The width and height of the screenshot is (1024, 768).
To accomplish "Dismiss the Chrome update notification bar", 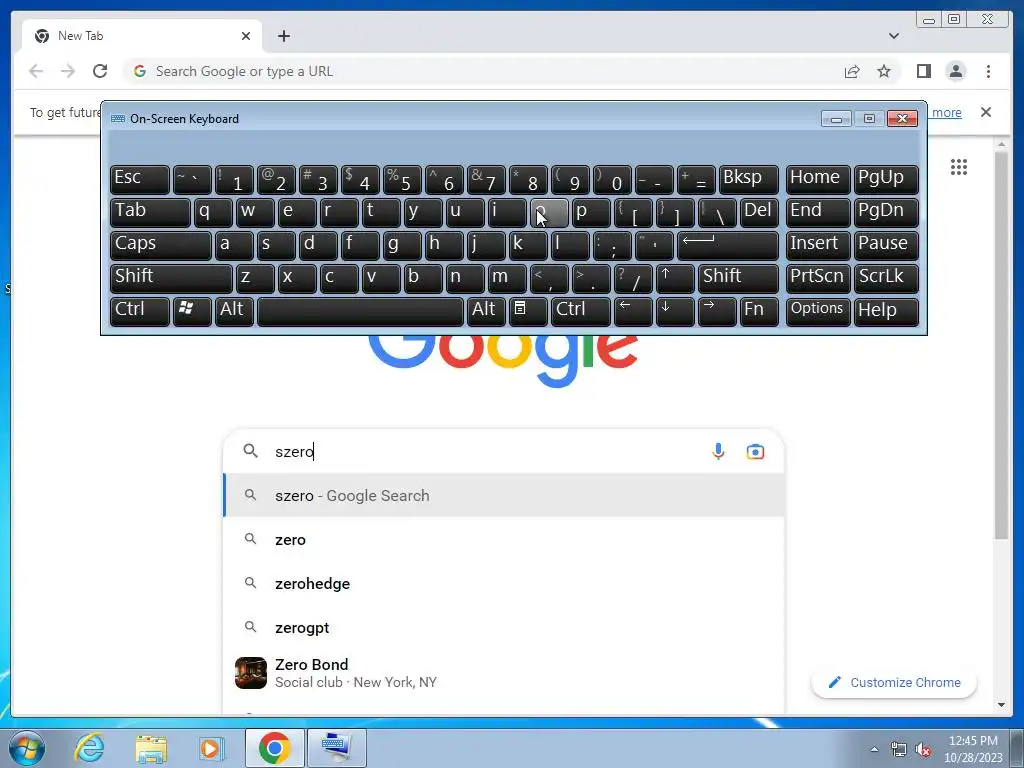I will coord(985,112).
